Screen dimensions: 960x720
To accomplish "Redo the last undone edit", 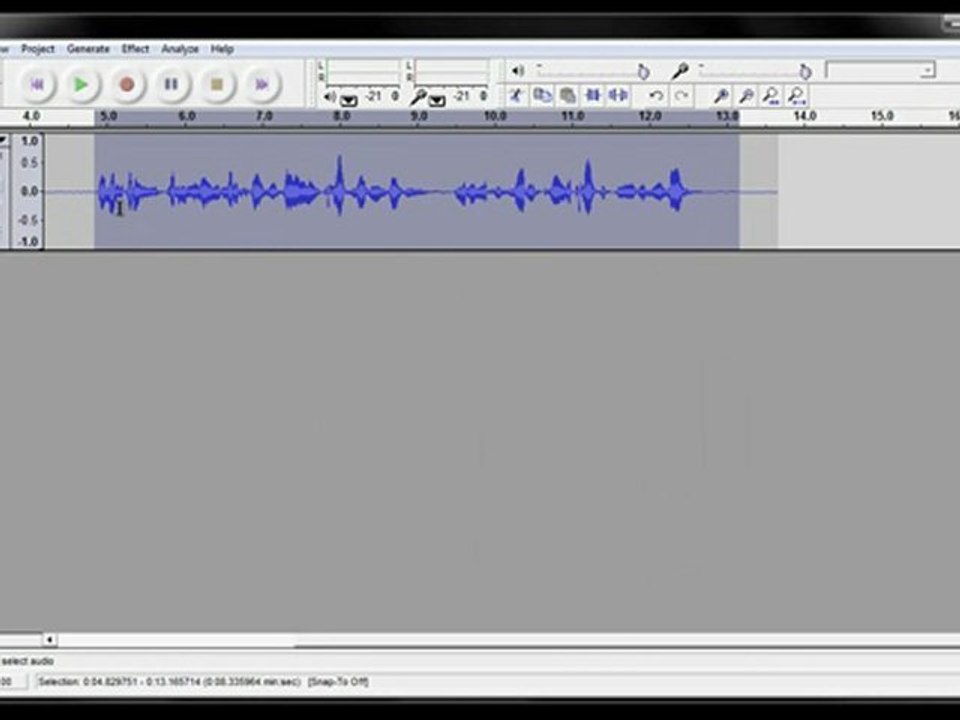I will (681, 96).
